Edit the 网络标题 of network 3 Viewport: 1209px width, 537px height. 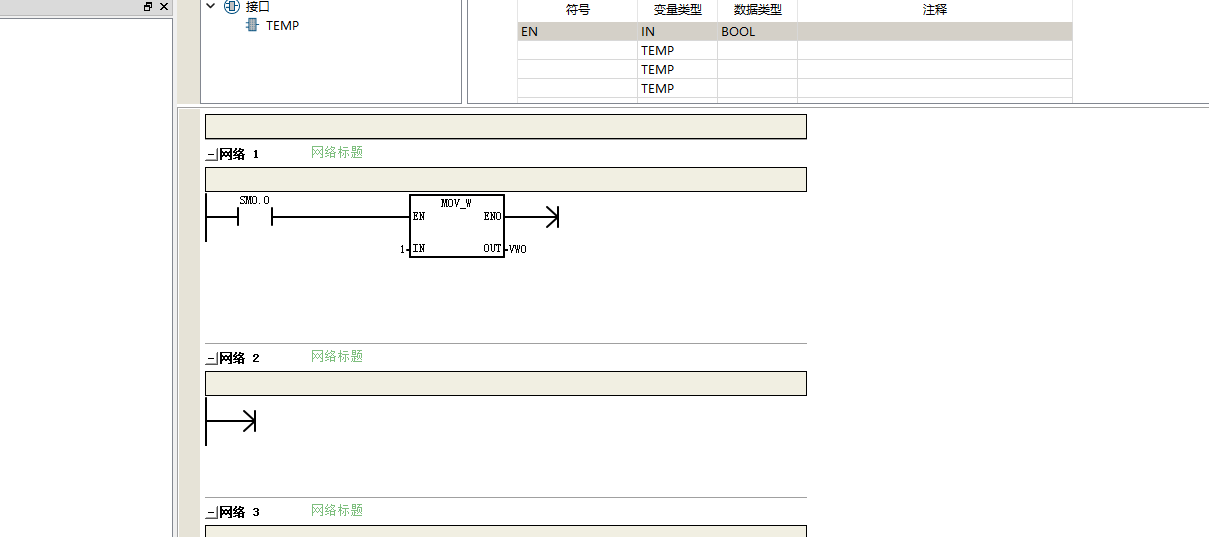click(337, 510)
